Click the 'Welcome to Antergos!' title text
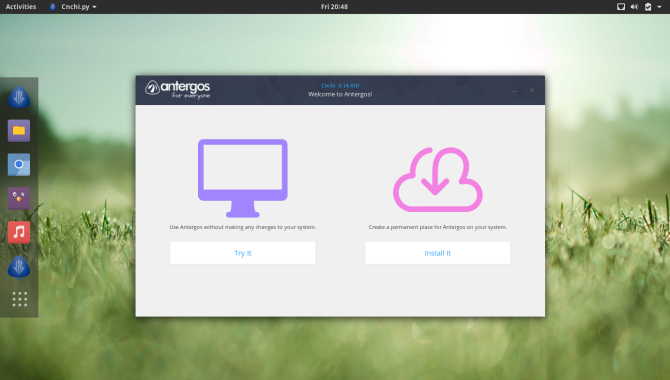The height and width of the screenshot is (380, 670). coord(340,94)
